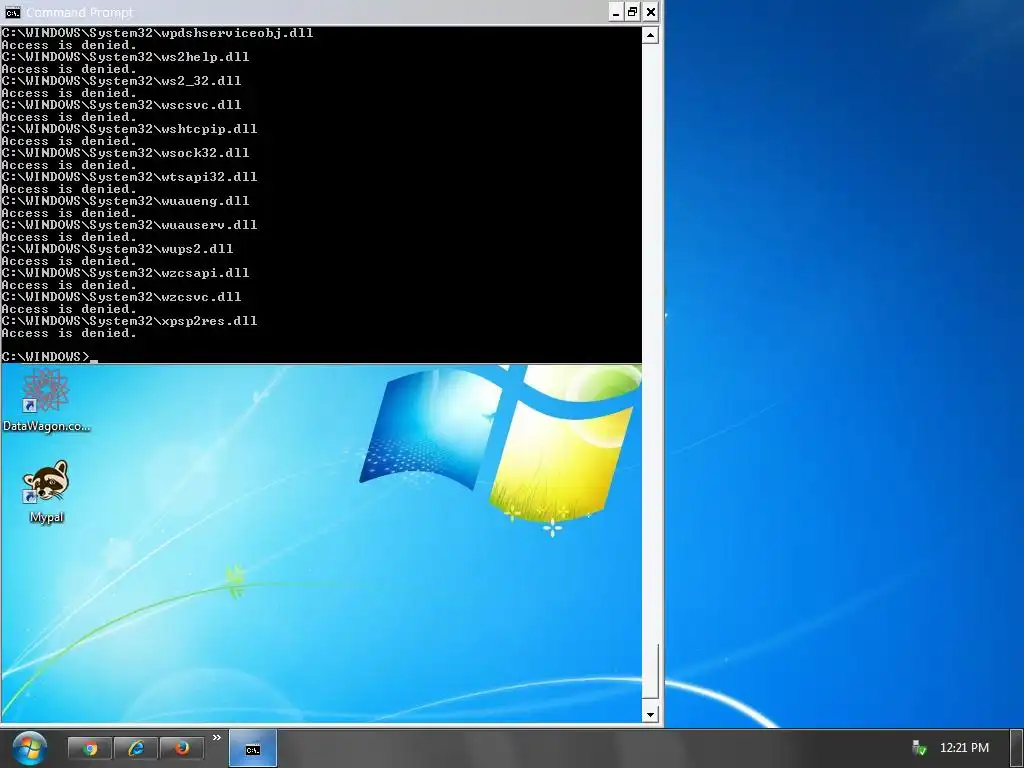Click the Command Prompt title text
The height and width of the screenshot is (768, 1024).
tap(80, 12)
